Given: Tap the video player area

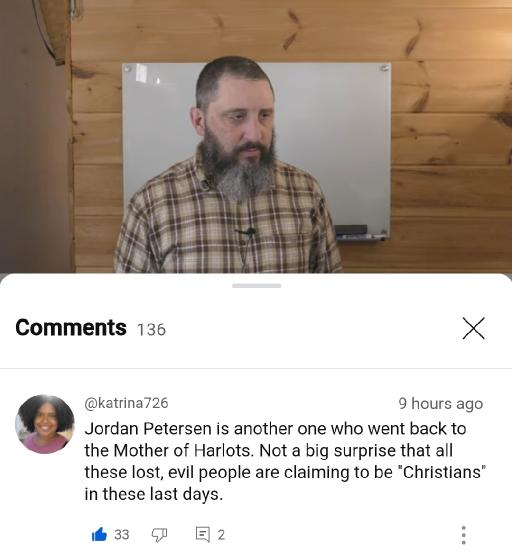Looking at the screenshot, I should [x=256, y=136].
